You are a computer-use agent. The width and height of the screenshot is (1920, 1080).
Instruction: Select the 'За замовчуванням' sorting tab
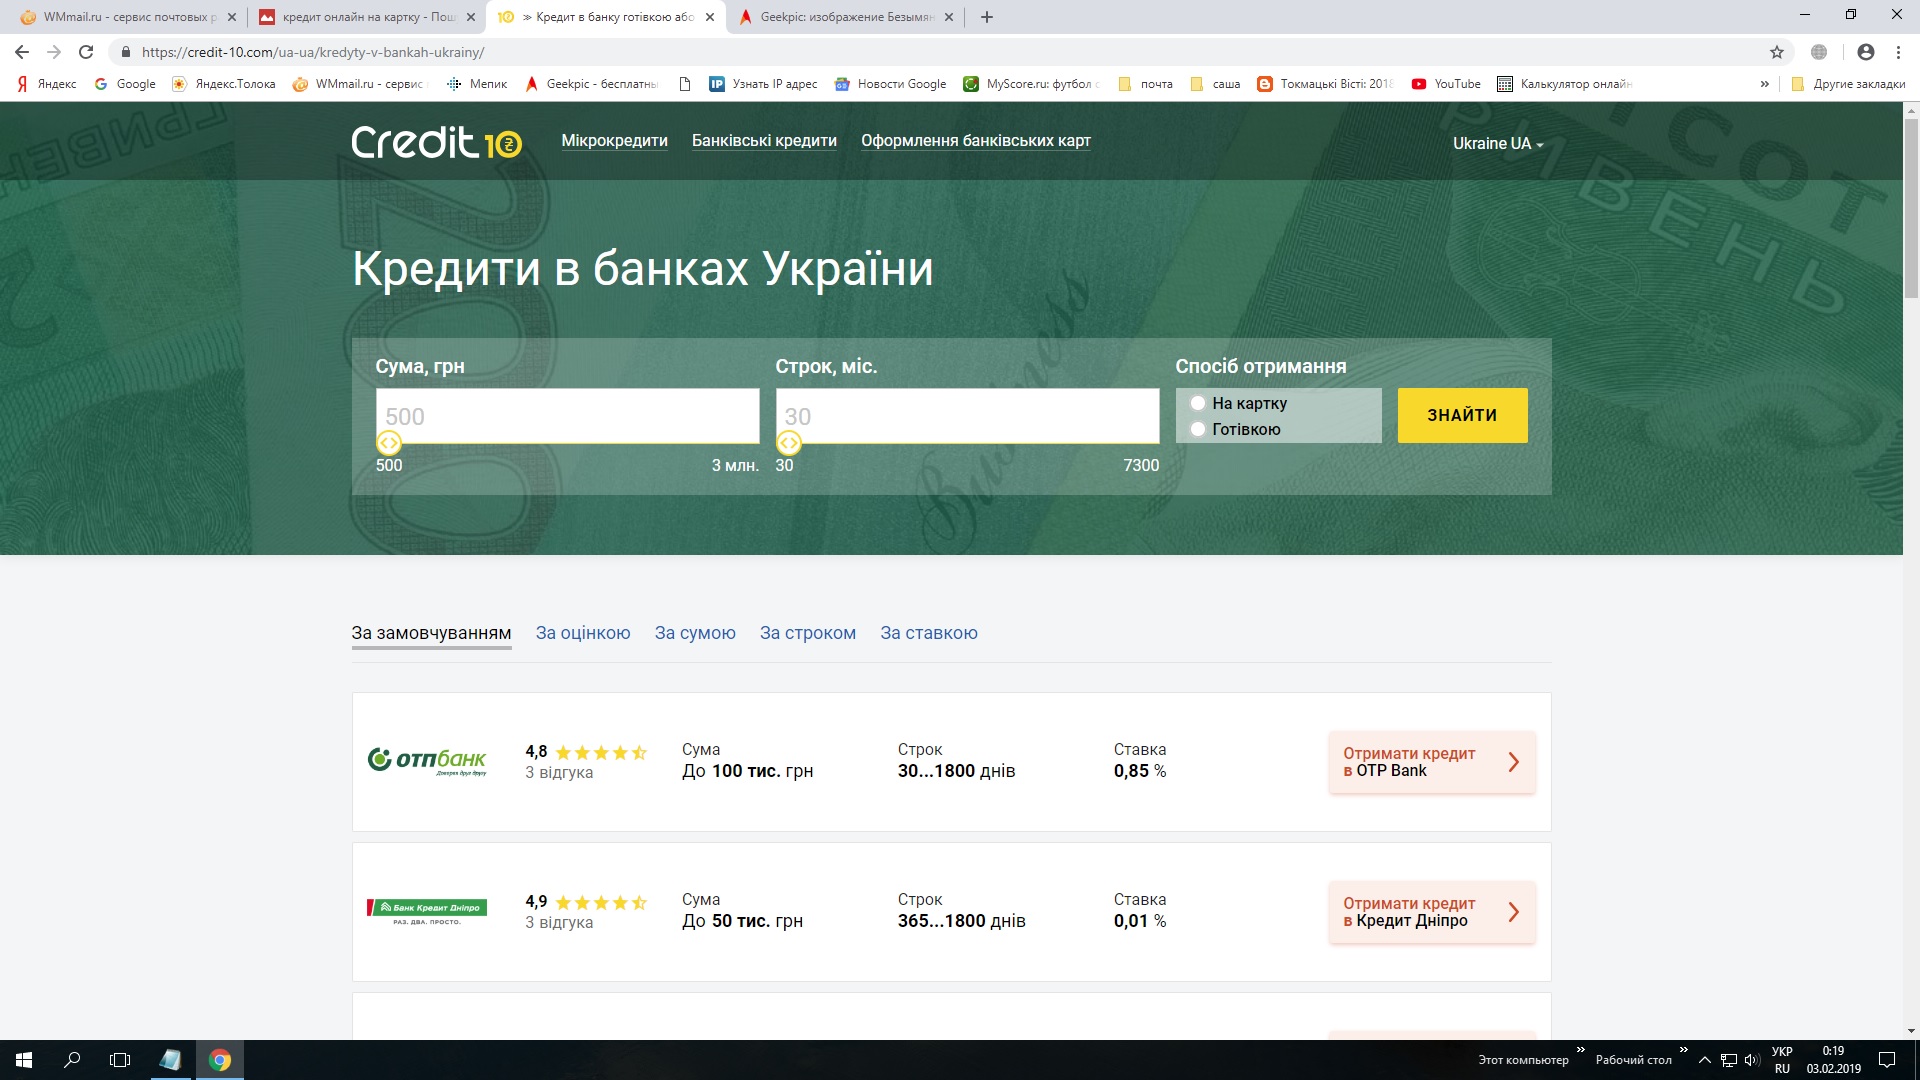431,633
